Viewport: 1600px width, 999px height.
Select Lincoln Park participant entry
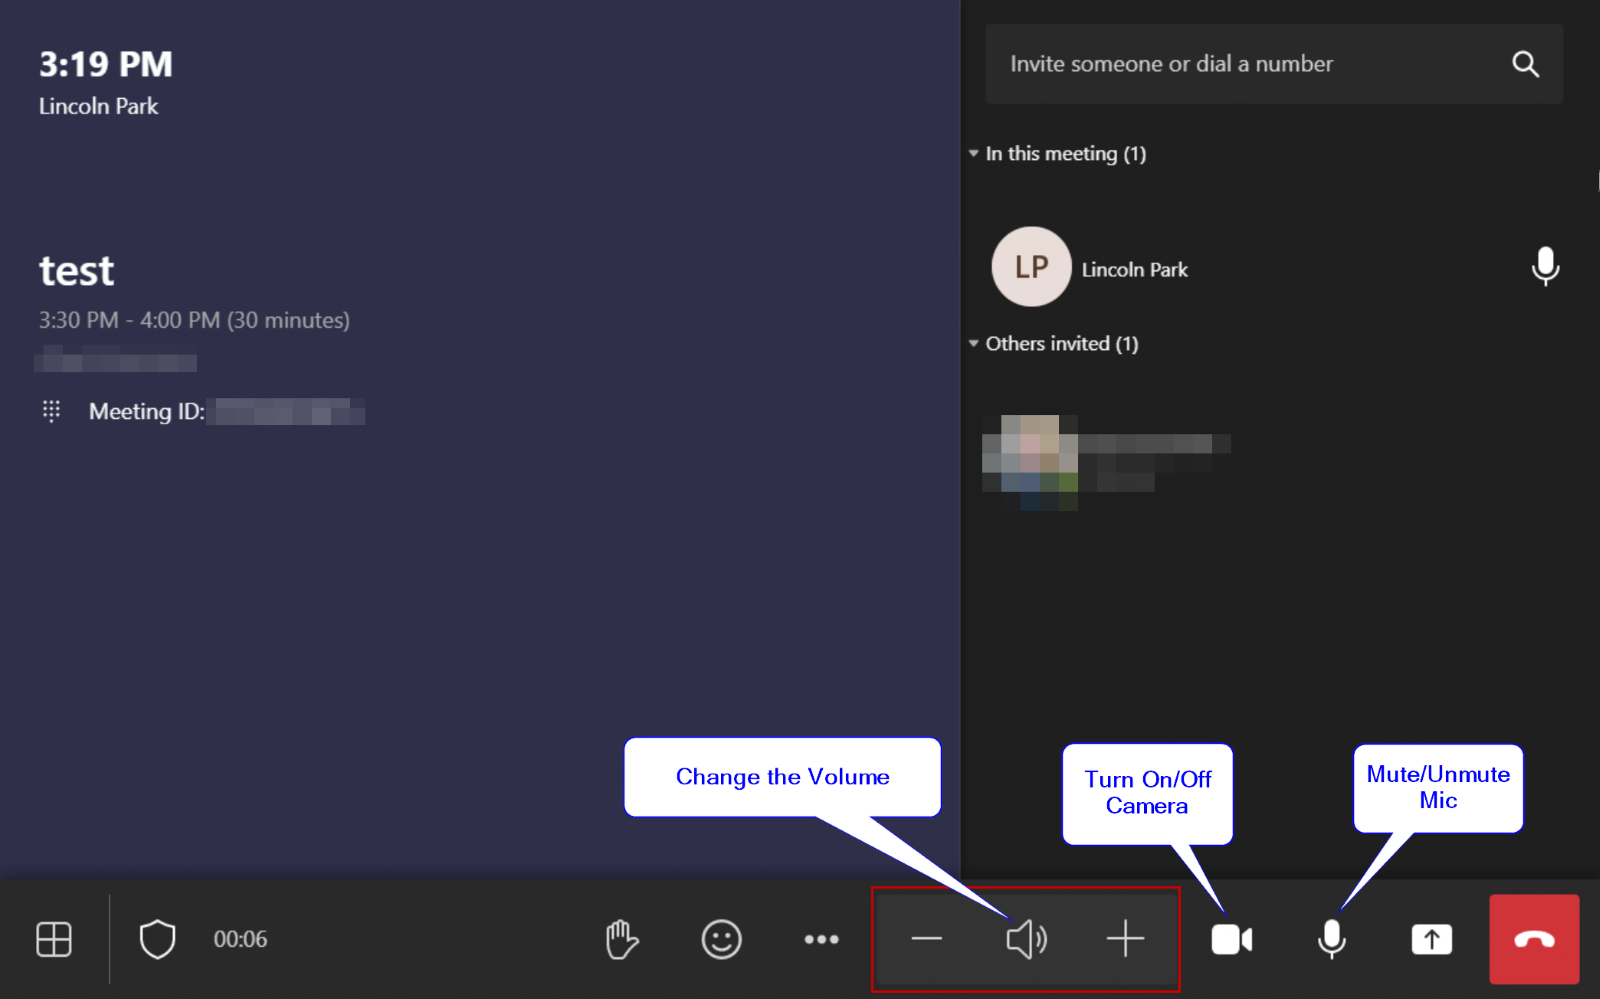click(x=1134, y=269)
